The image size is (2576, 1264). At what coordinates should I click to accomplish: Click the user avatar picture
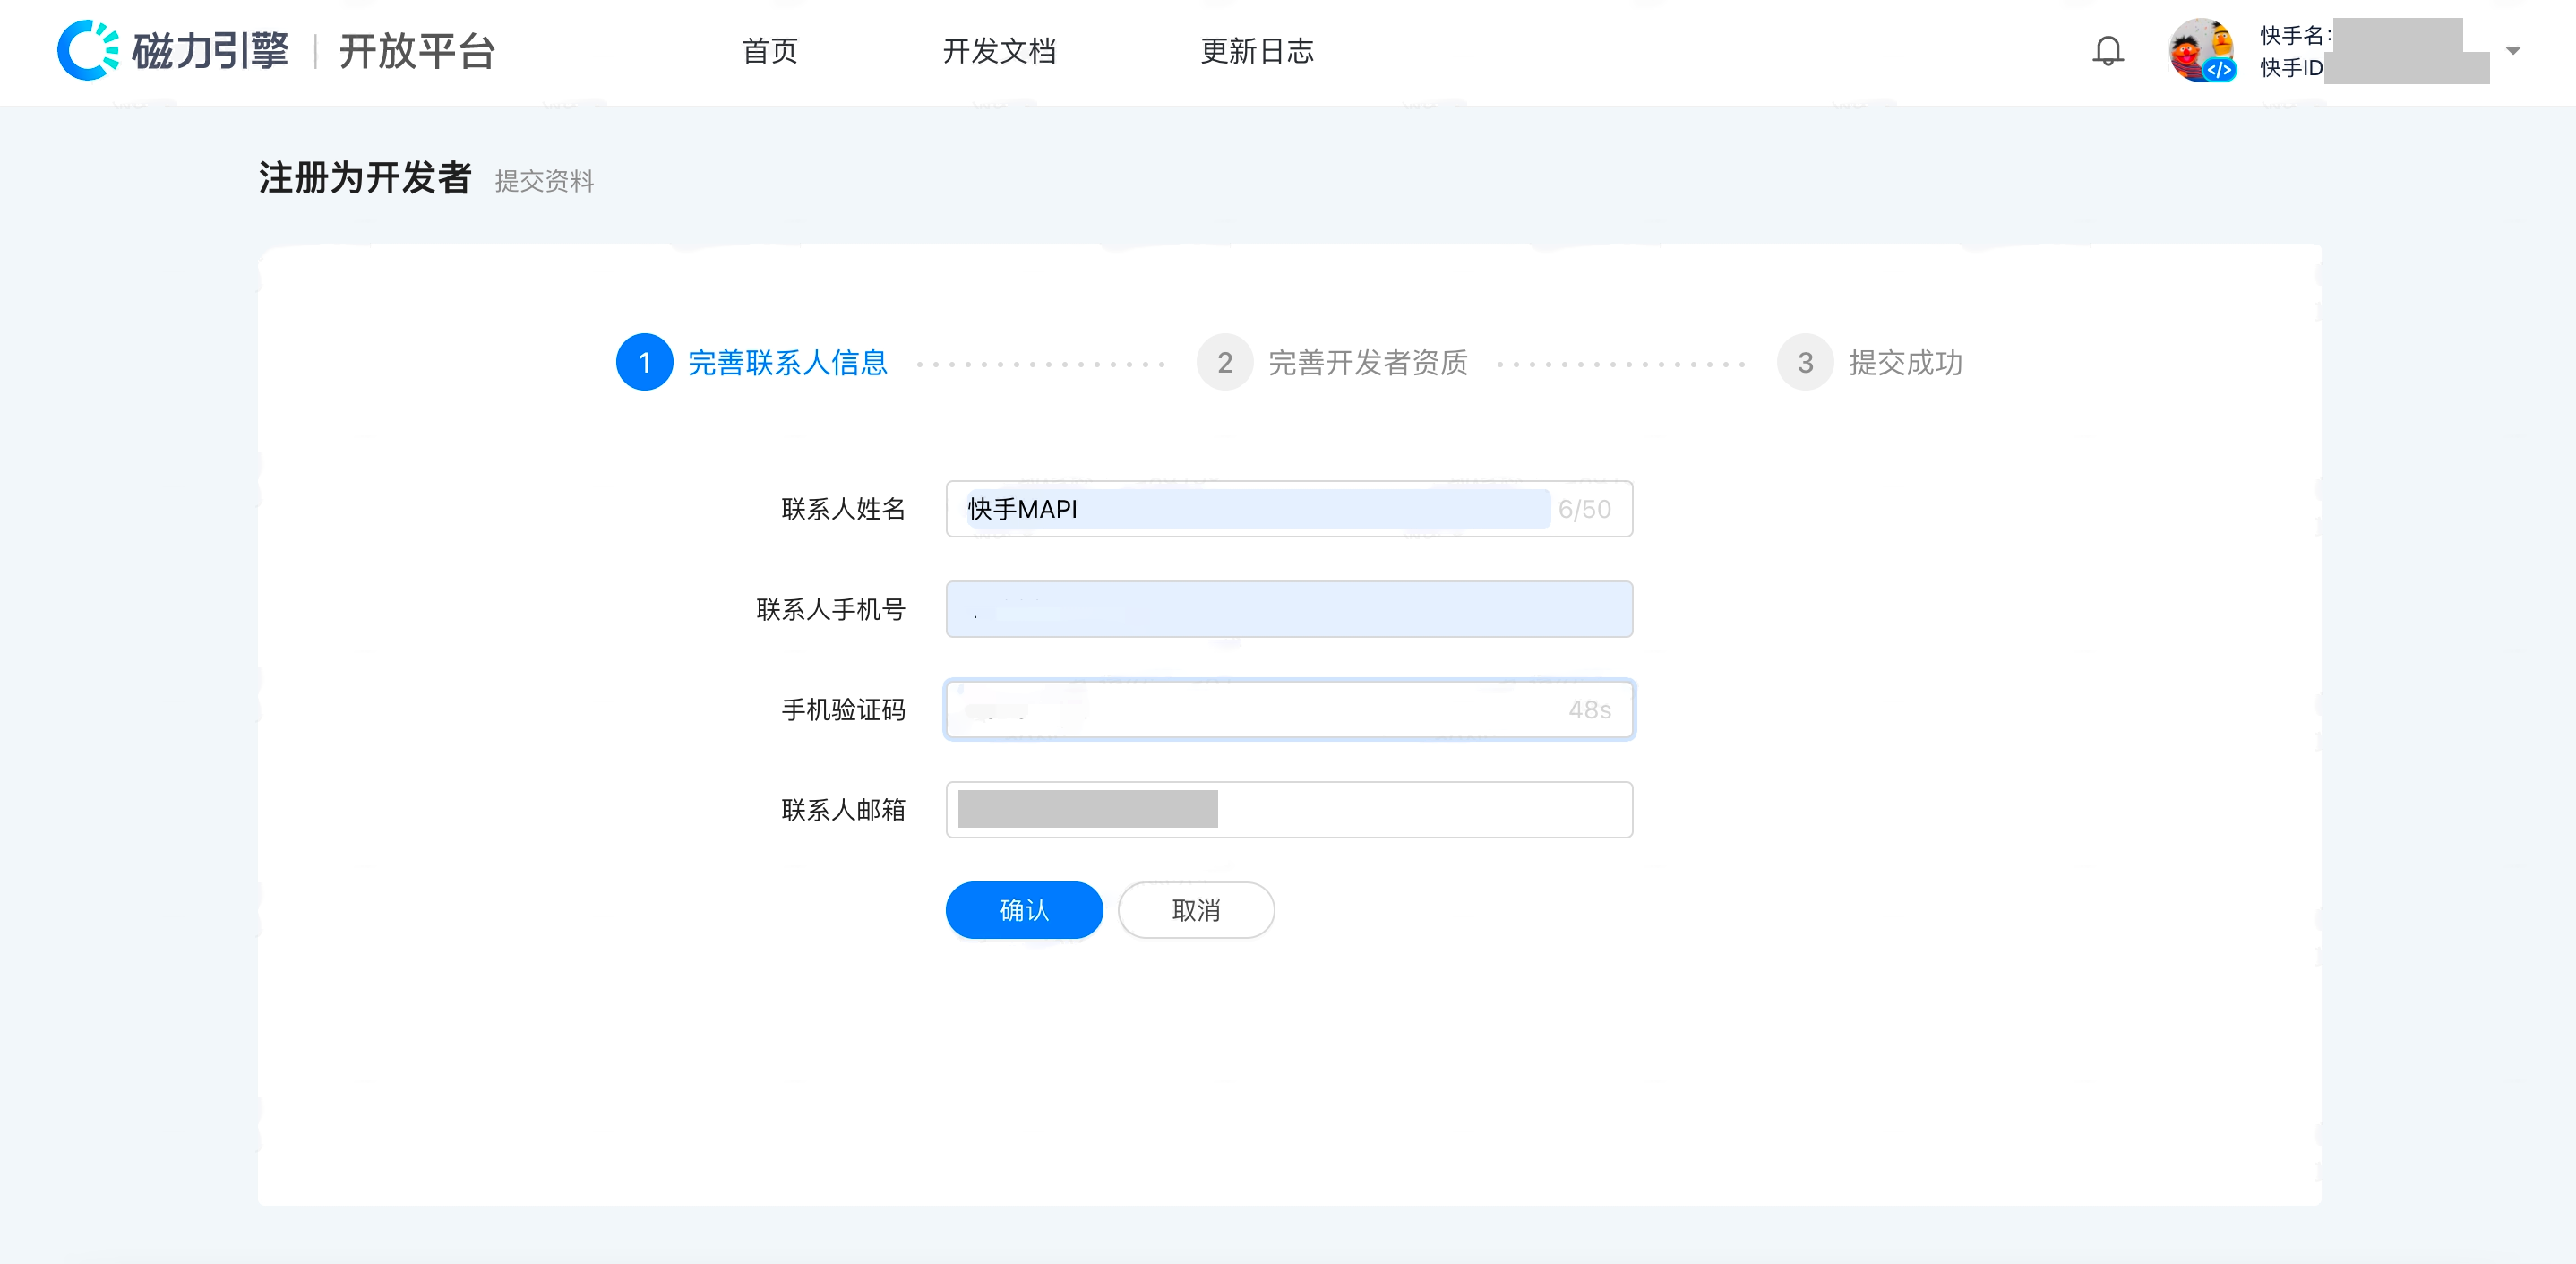tap(2202, 50)
